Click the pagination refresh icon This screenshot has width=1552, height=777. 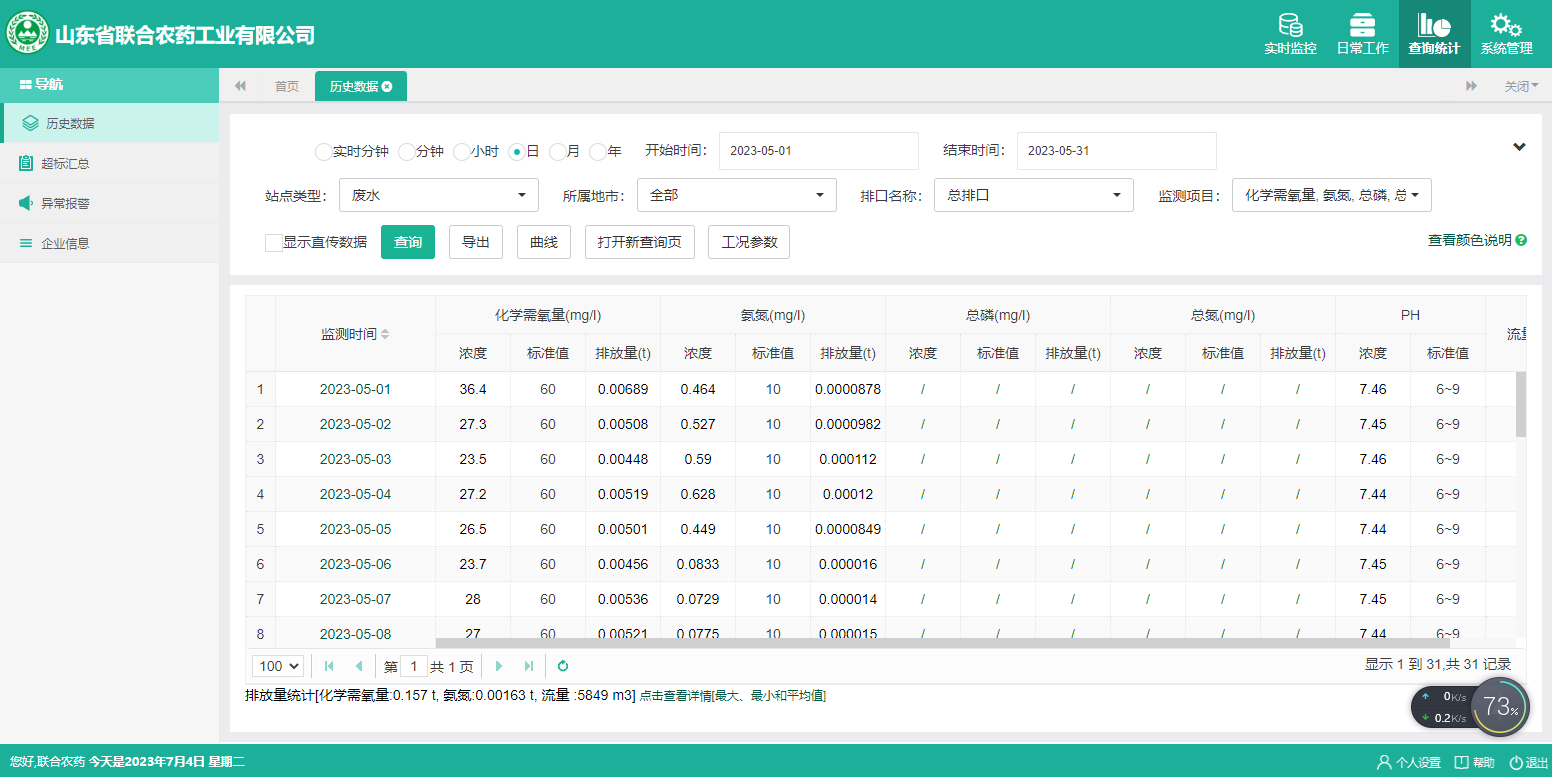click(563, 666)
